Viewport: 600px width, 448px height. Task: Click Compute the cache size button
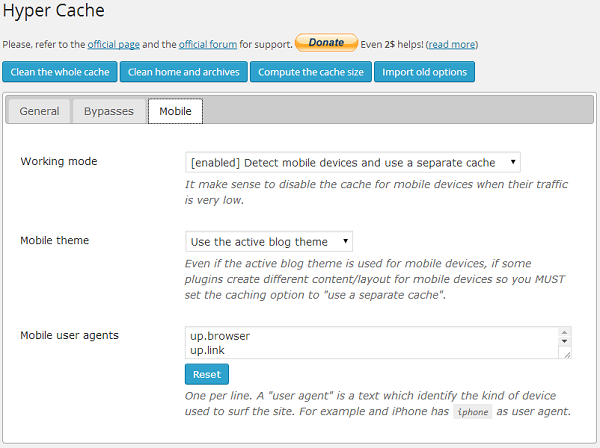click(x=311, y=72)
